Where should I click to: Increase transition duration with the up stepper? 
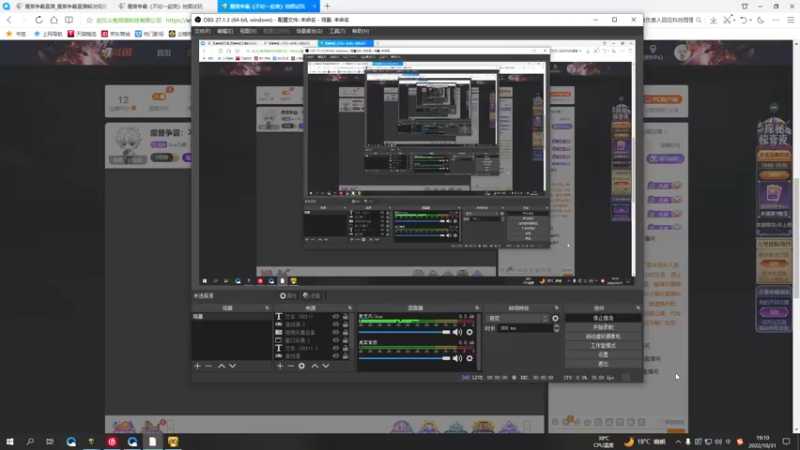[556, 326]
